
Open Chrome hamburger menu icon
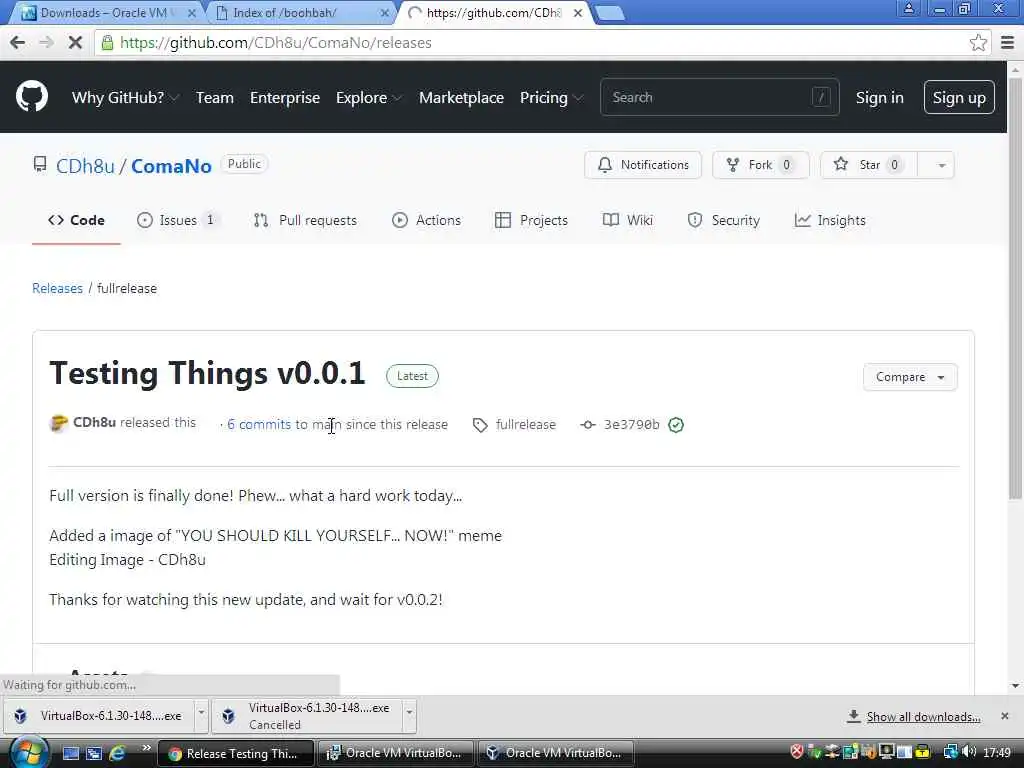coord(1008,42)
